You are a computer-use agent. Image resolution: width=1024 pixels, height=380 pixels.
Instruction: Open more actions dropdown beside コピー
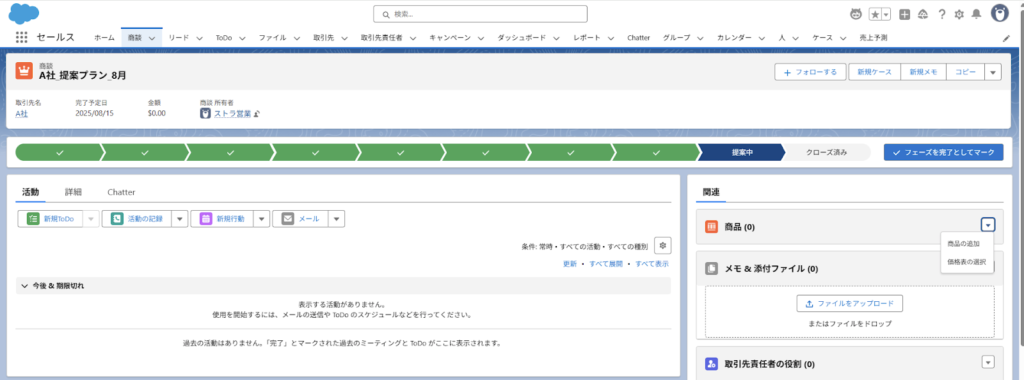coord(993,72)
